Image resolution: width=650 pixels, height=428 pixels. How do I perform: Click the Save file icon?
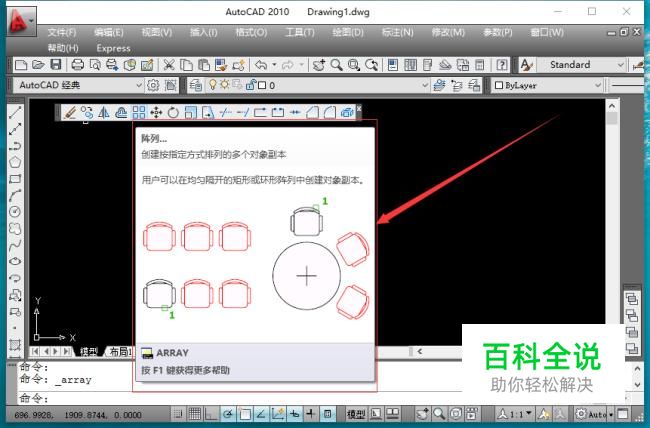click(56, 65)
